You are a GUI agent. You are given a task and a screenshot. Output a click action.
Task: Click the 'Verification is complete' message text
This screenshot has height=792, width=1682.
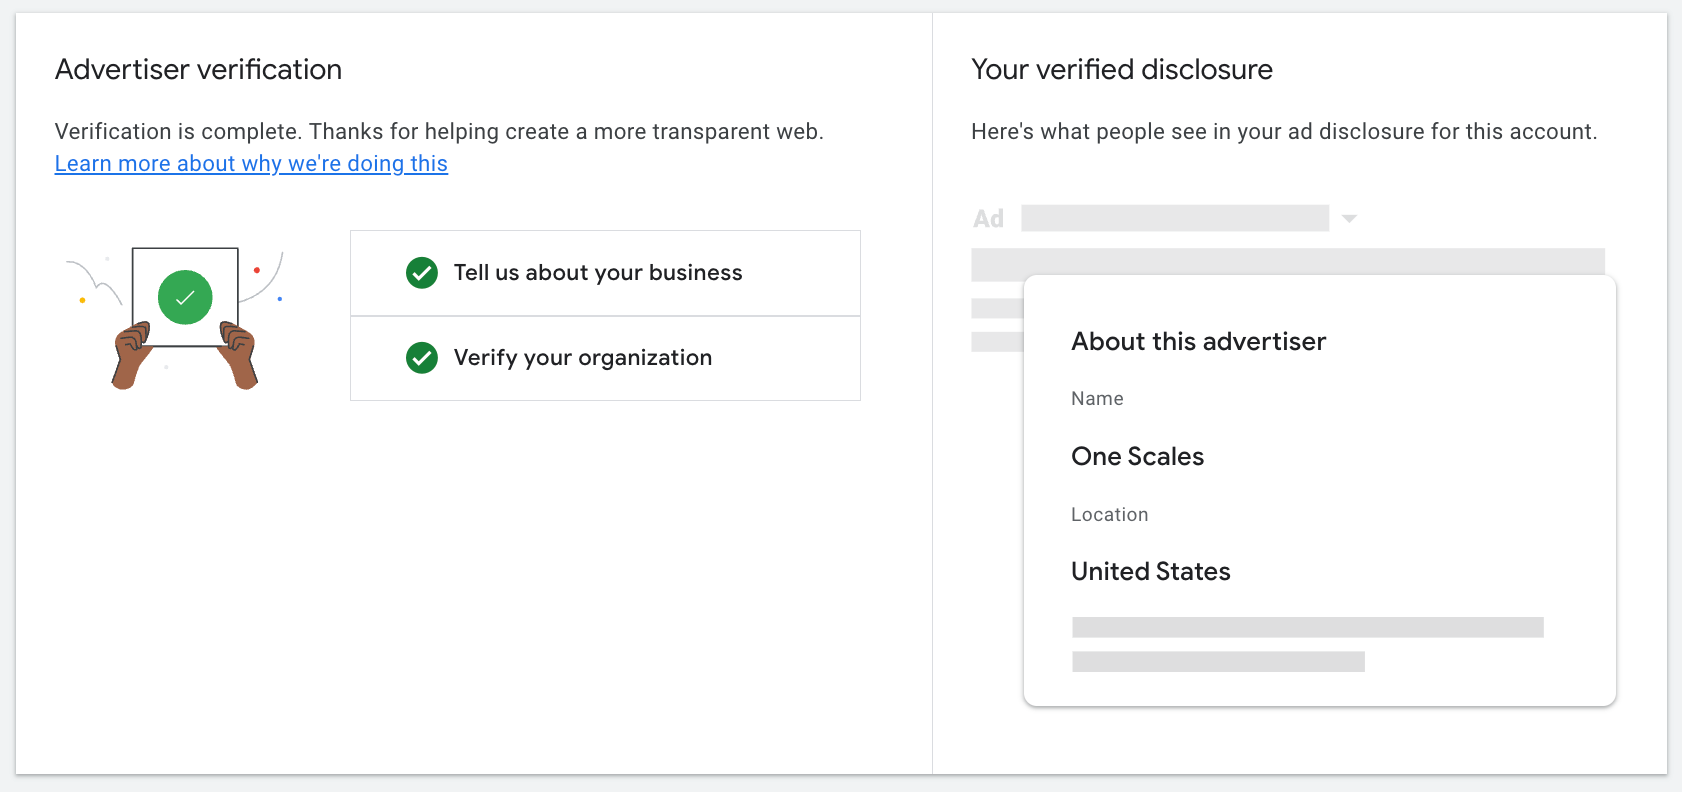click(x=439, y=132)
